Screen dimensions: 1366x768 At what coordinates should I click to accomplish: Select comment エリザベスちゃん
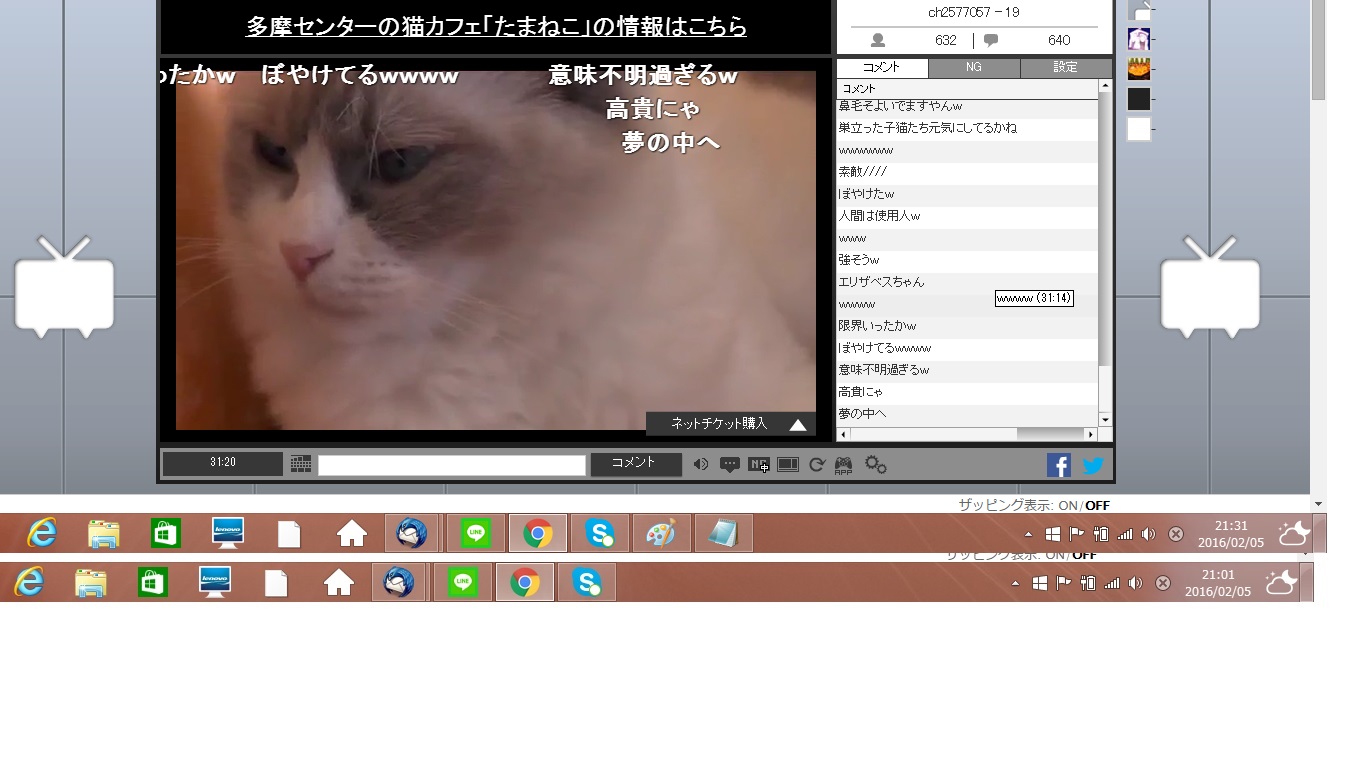967,282
